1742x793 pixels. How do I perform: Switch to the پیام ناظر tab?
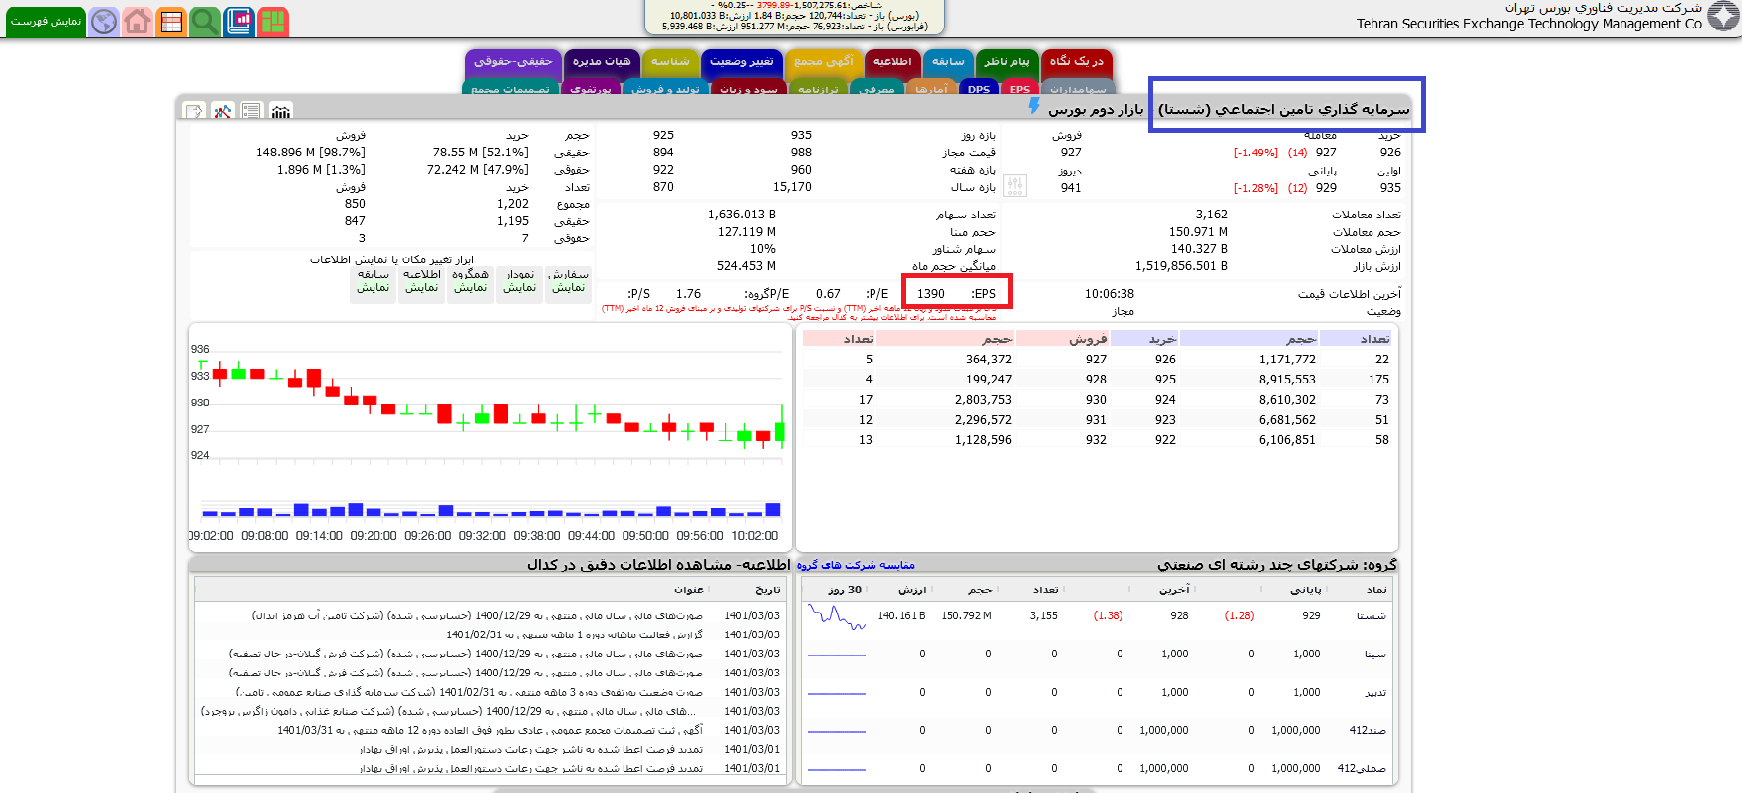pyautogui.click(x=1007, y=62)
